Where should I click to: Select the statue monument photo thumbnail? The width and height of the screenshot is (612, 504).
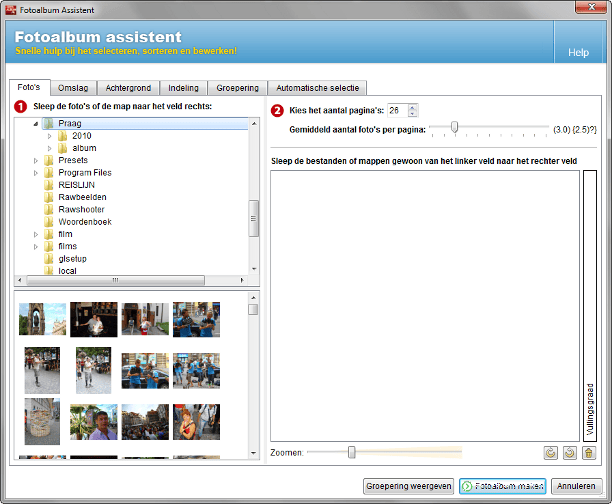43,319
